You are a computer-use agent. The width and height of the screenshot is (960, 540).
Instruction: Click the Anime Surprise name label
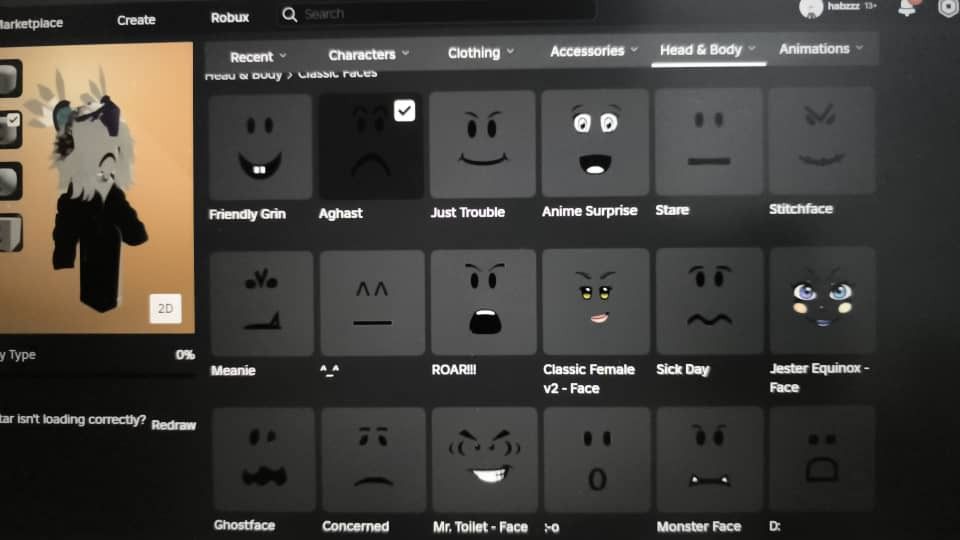click(590, 211)
